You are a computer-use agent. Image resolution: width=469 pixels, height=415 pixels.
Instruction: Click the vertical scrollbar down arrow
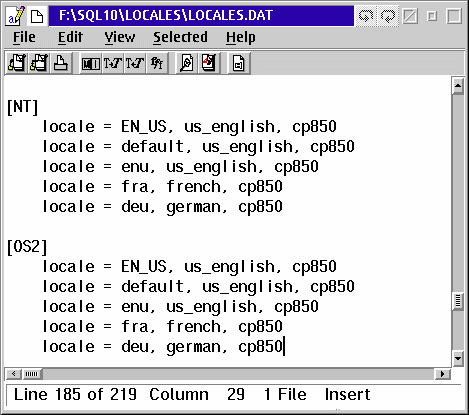(x=458, y=359)
